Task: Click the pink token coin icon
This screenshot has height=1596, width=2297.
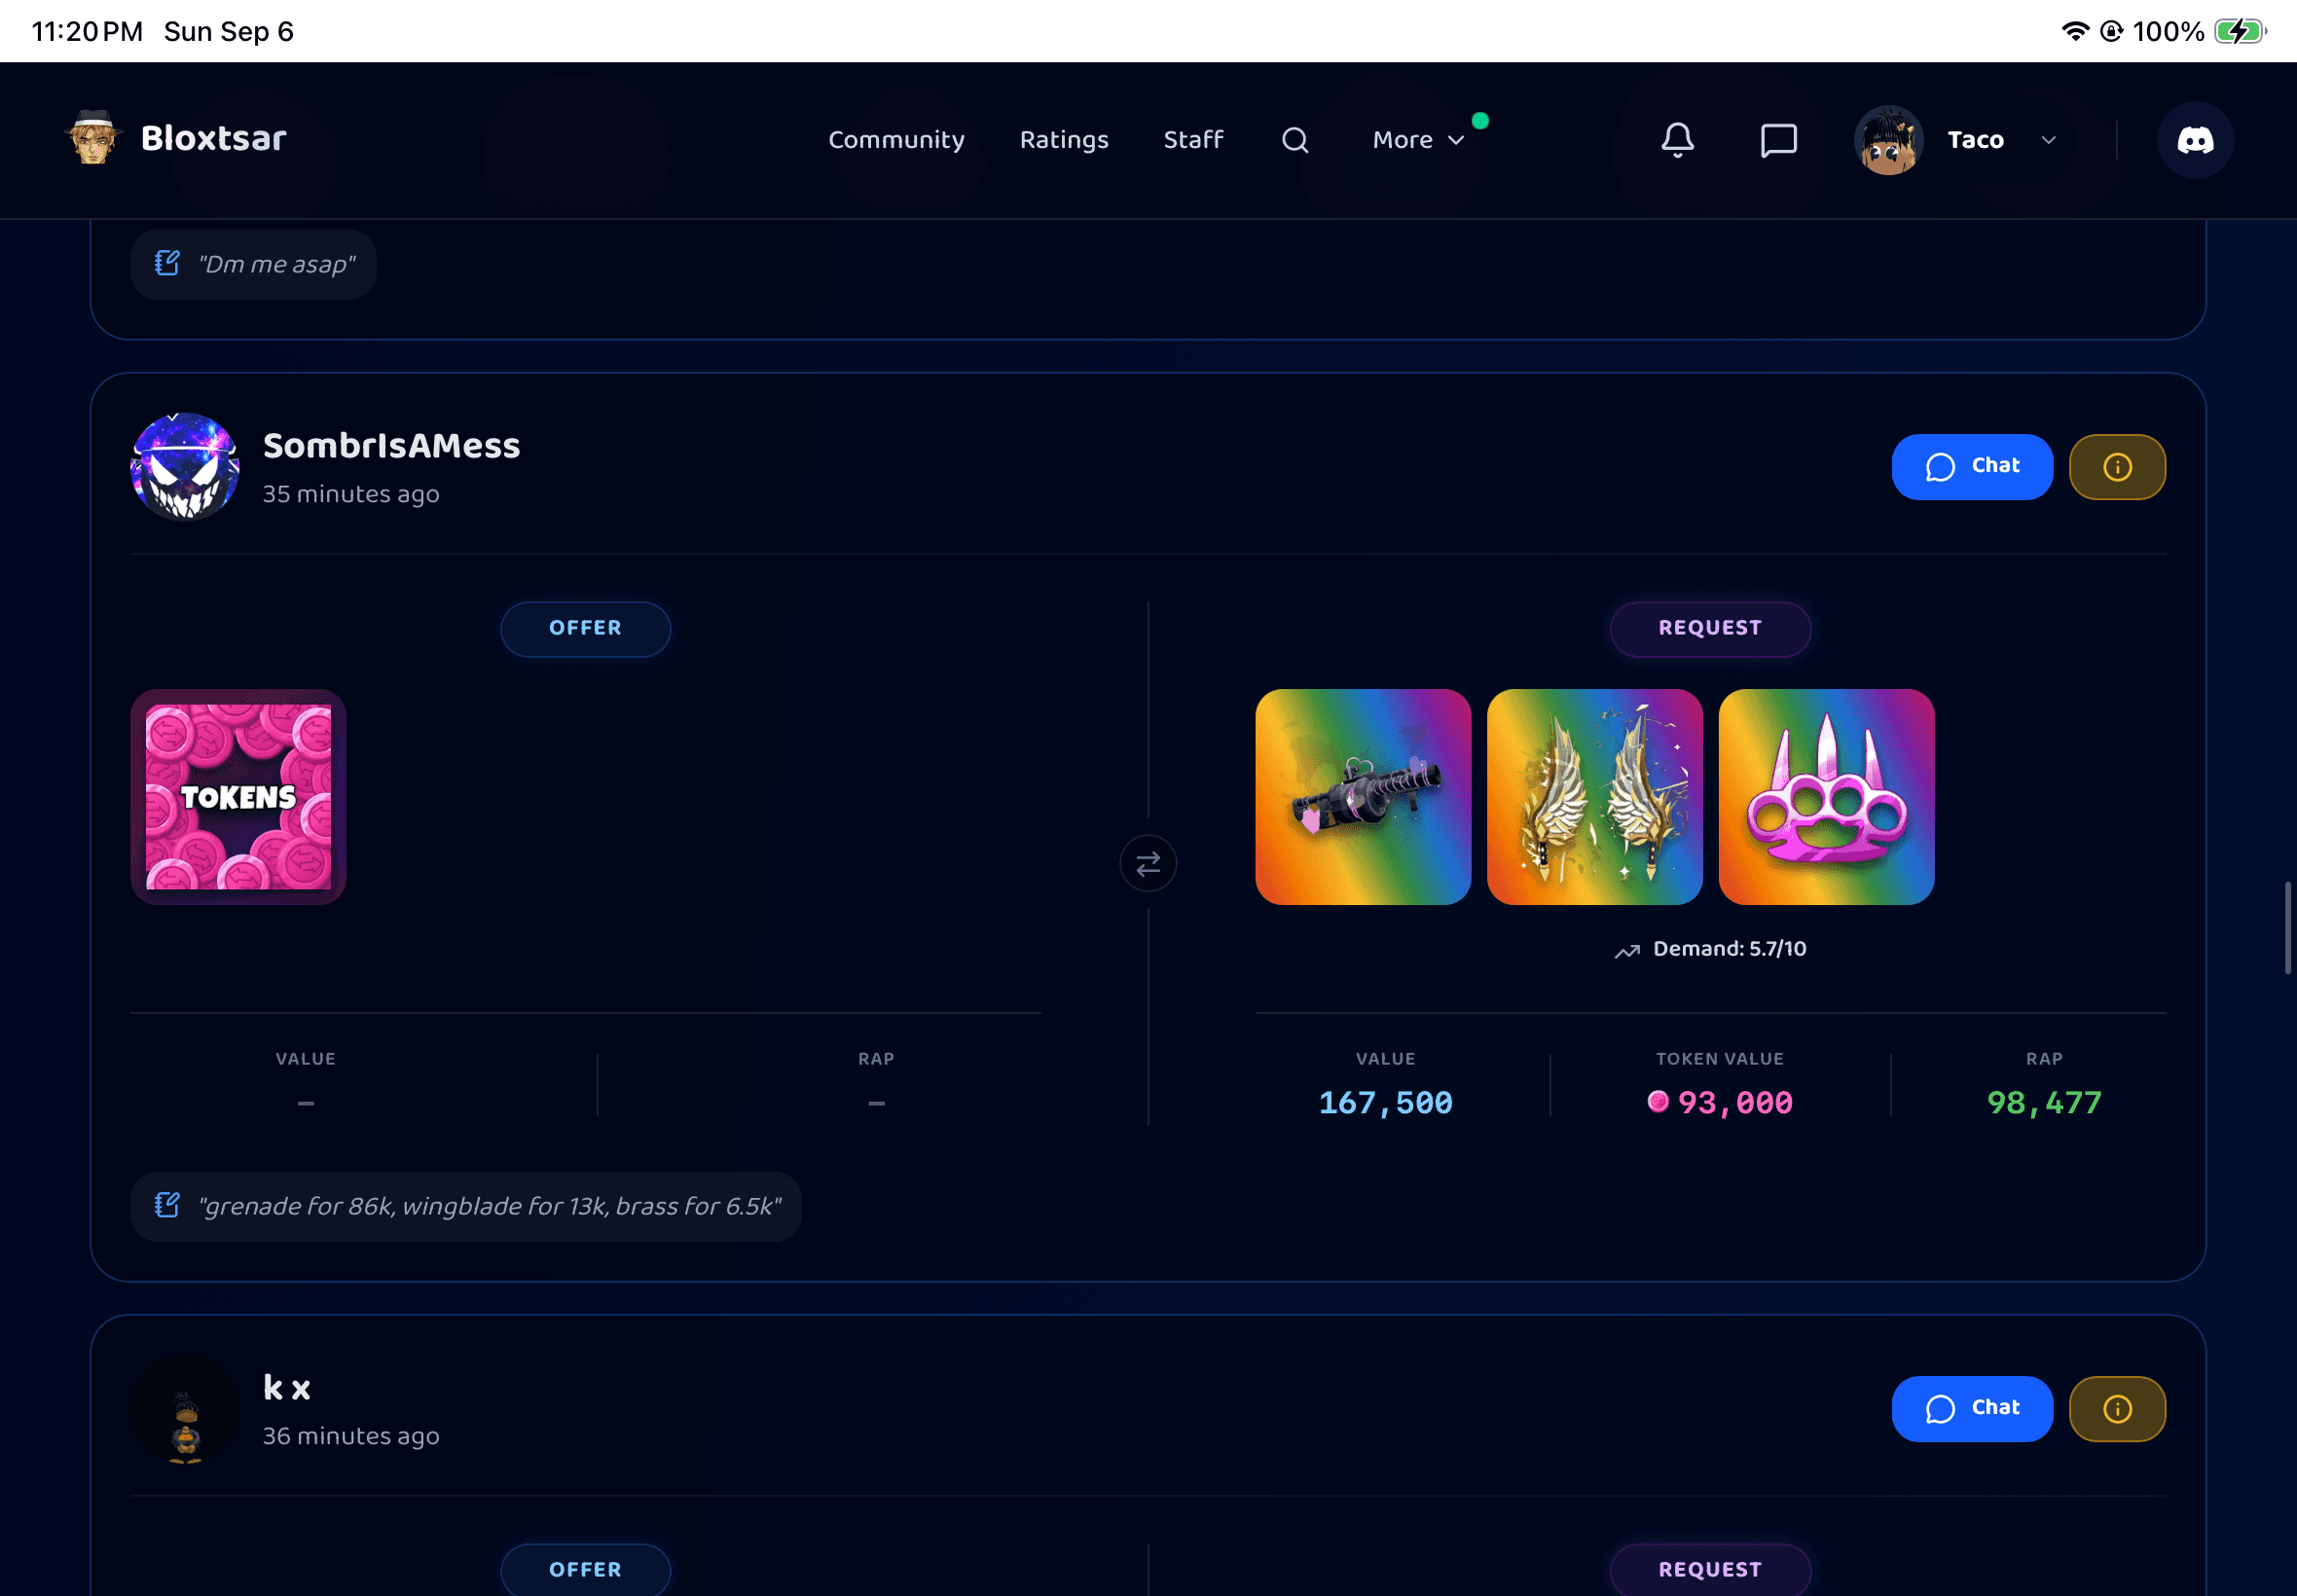Action: click(x=1657, y=1101)
